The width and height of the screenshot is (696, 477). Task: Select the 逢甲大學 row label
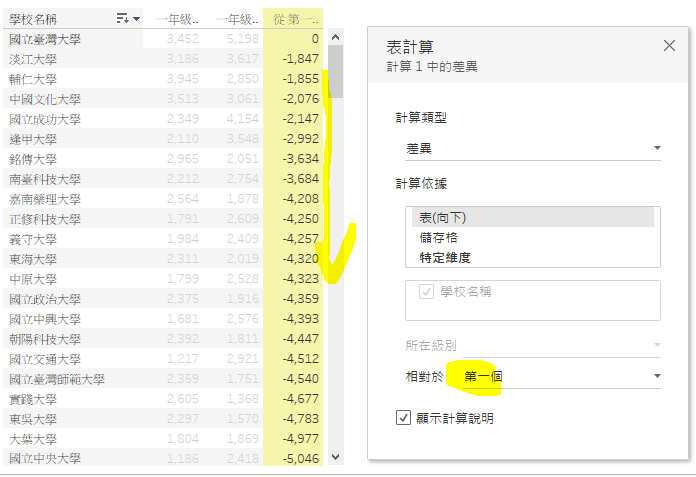click(x=33, y=139)
